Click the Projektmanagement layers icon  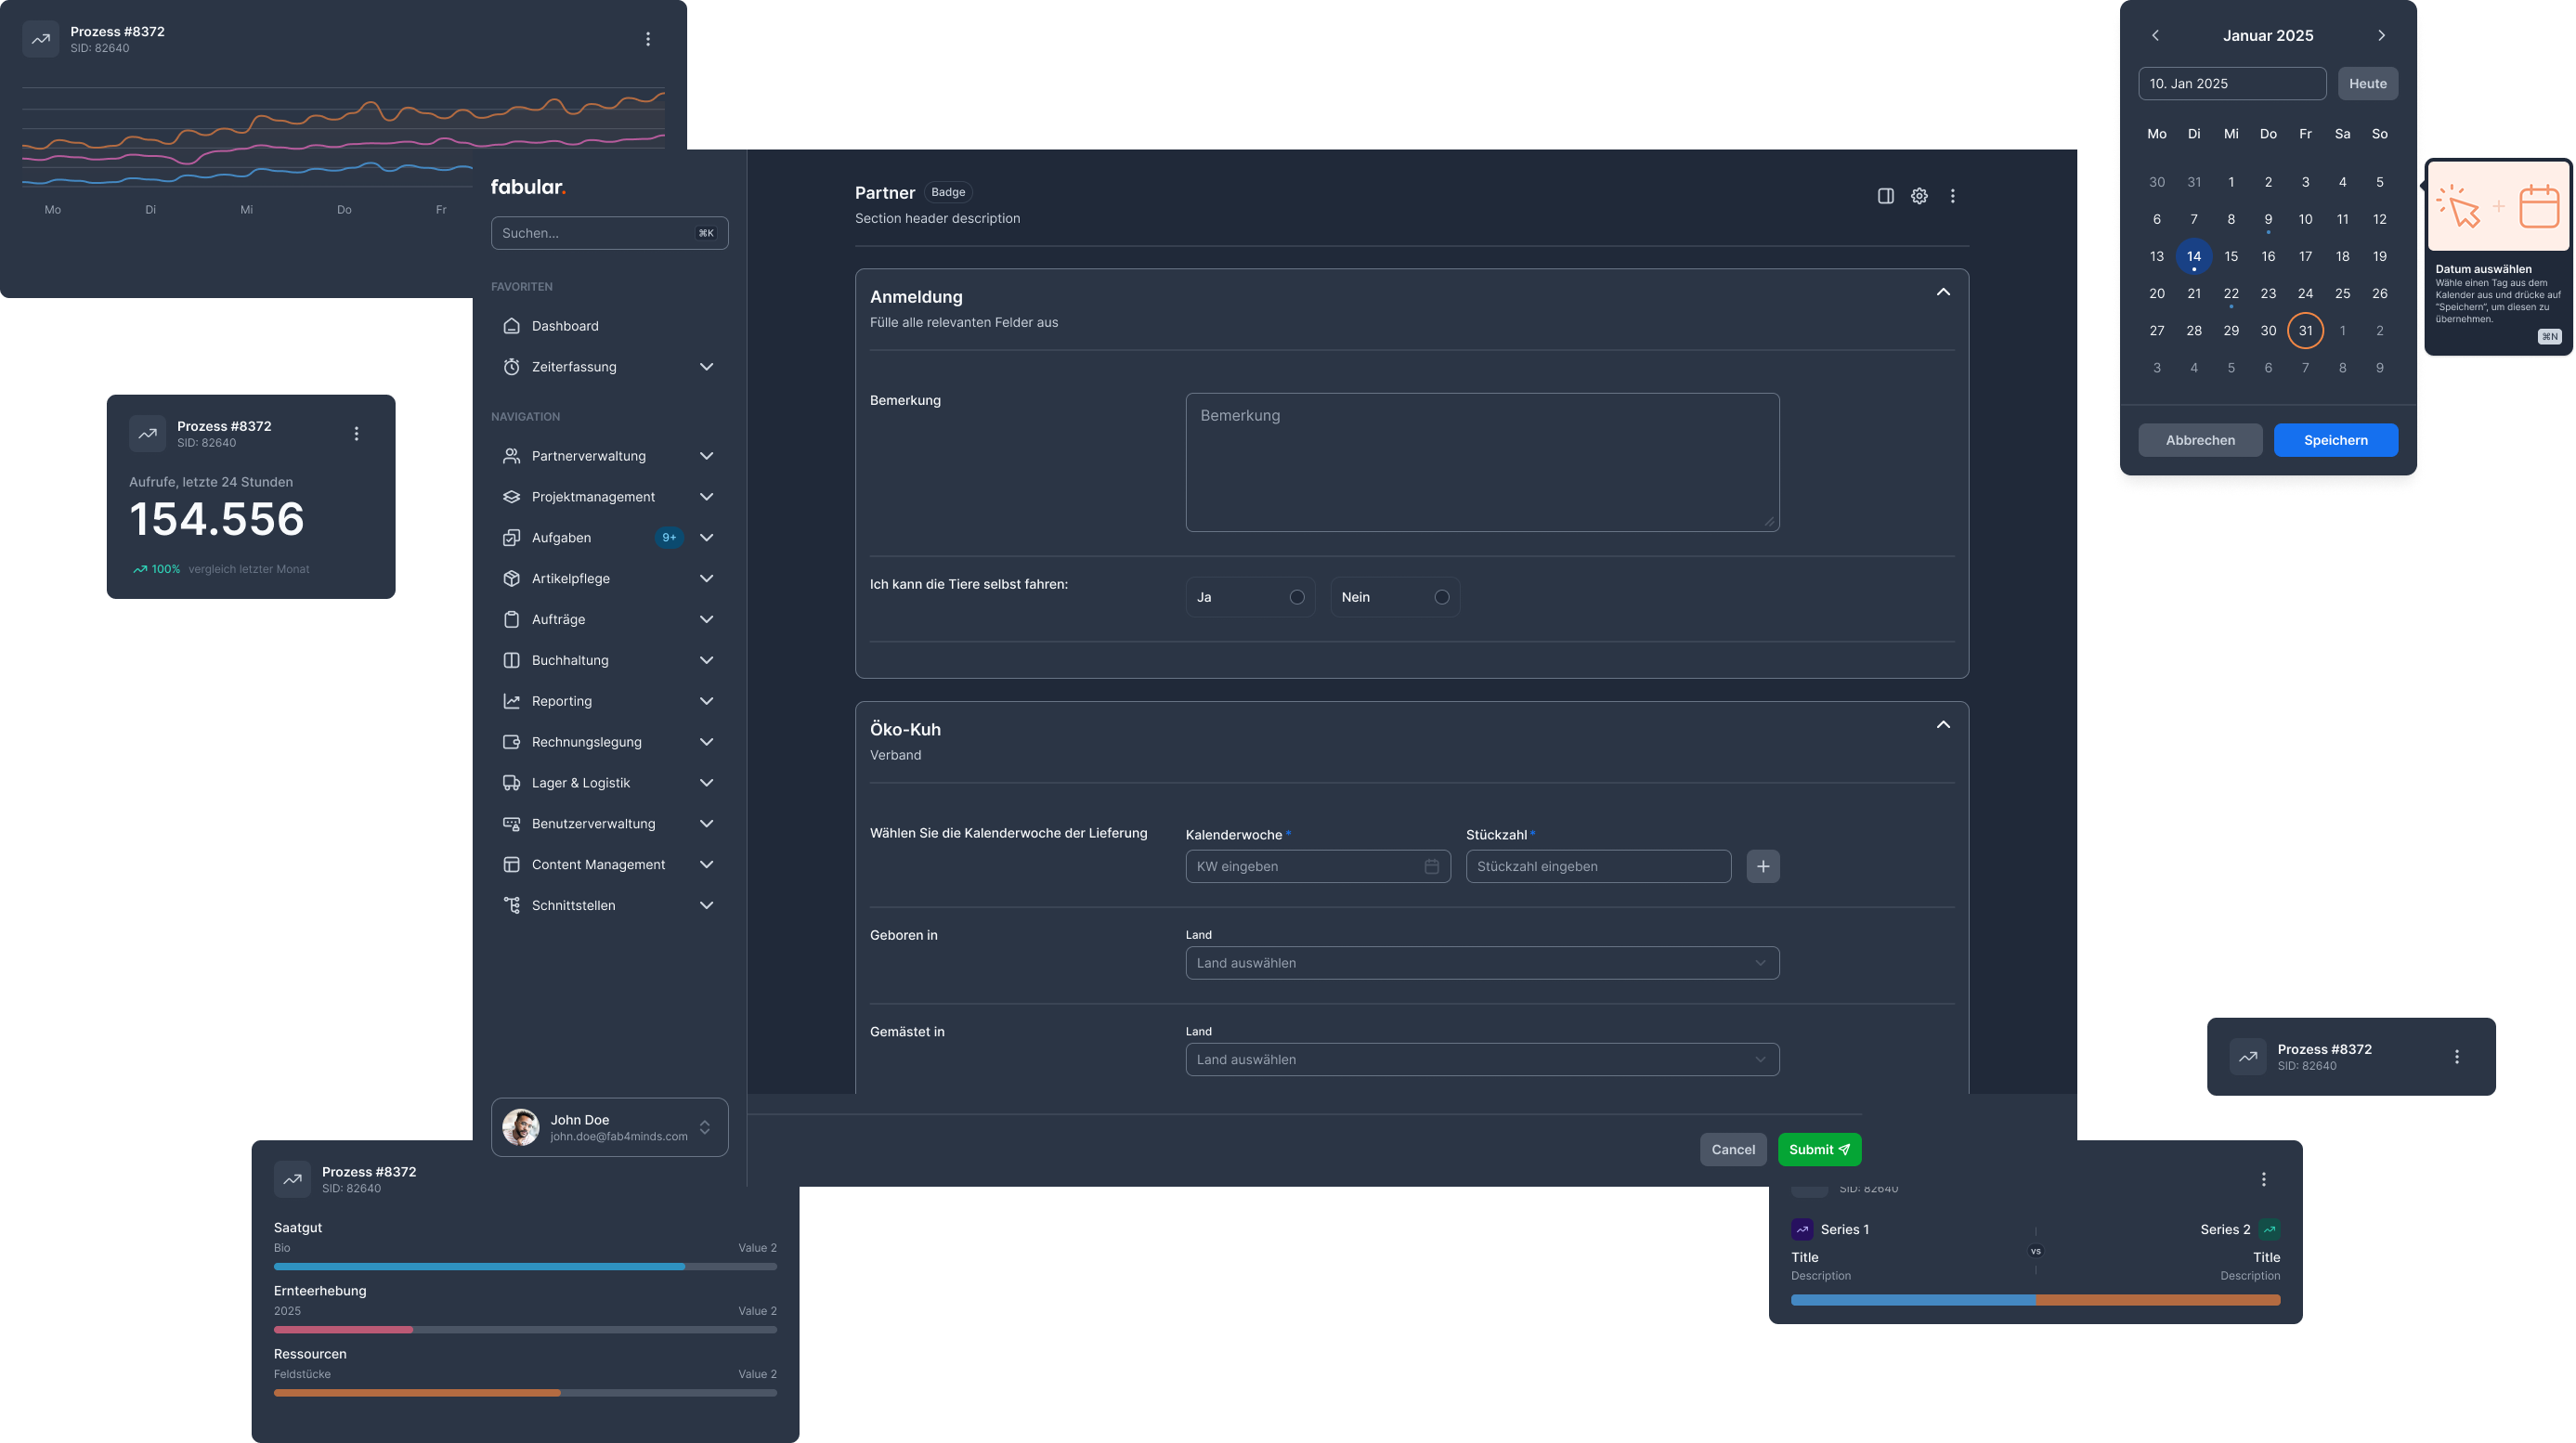(x=511, y=497)
